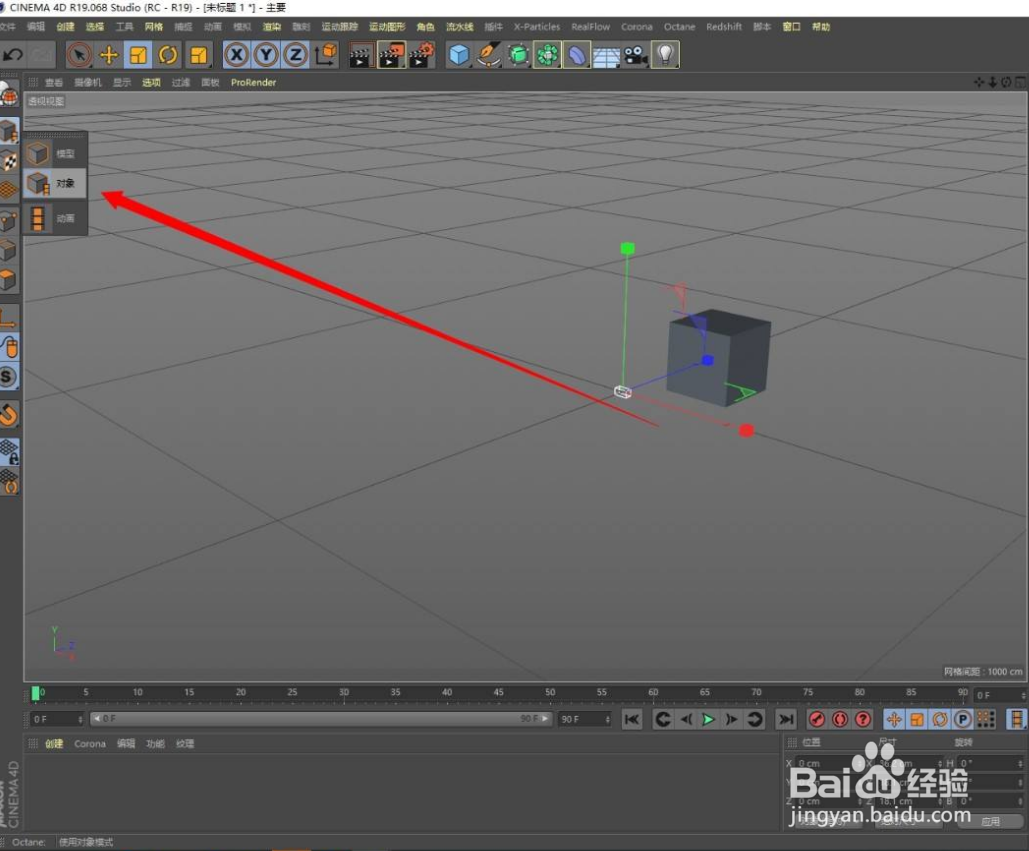The width and height of the screenshot is (1029, 851).
Task: Toggle the X axis lock
Action: click(237, 55)
